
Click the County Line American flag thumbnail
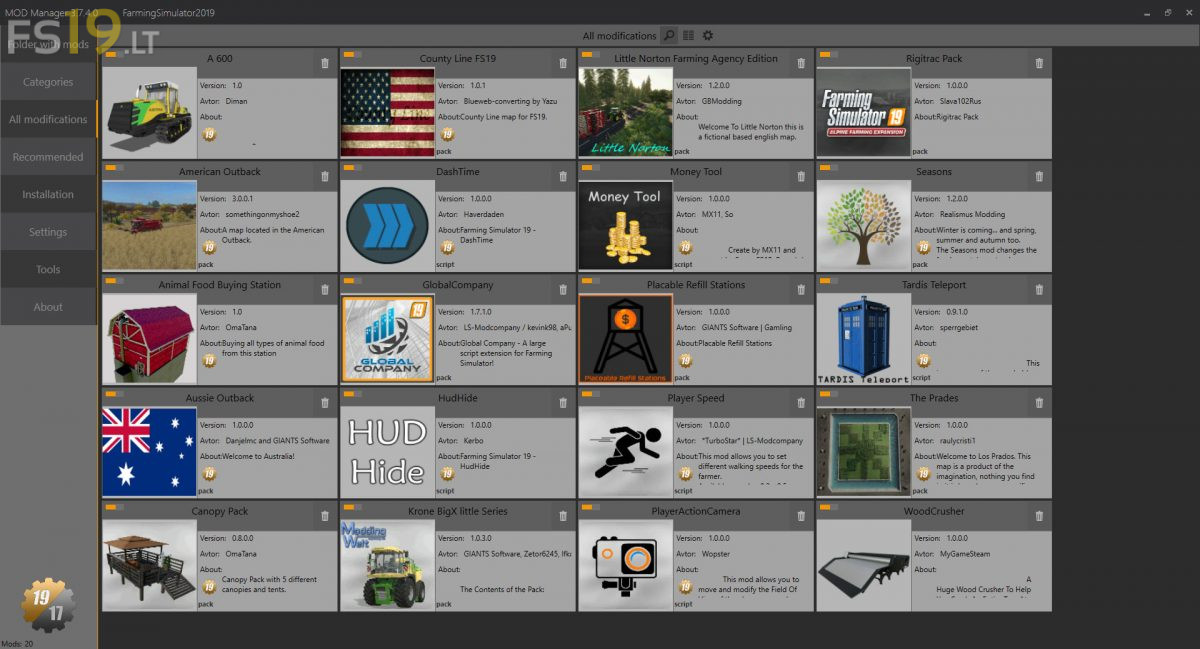coord(387,111)
